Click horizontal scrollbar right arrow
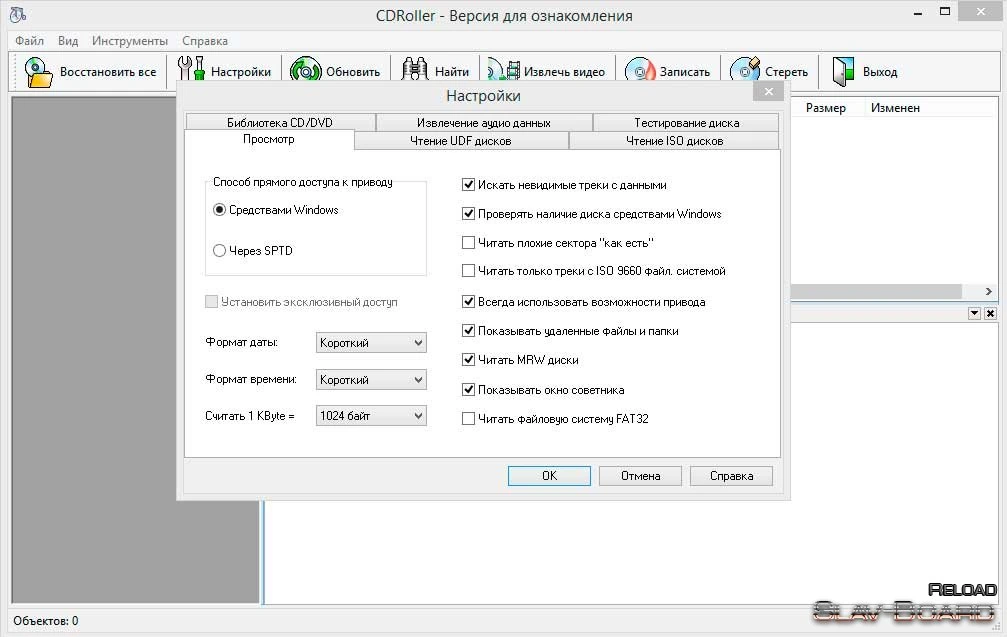This screenshot has width=1007, height=637. 989,292
